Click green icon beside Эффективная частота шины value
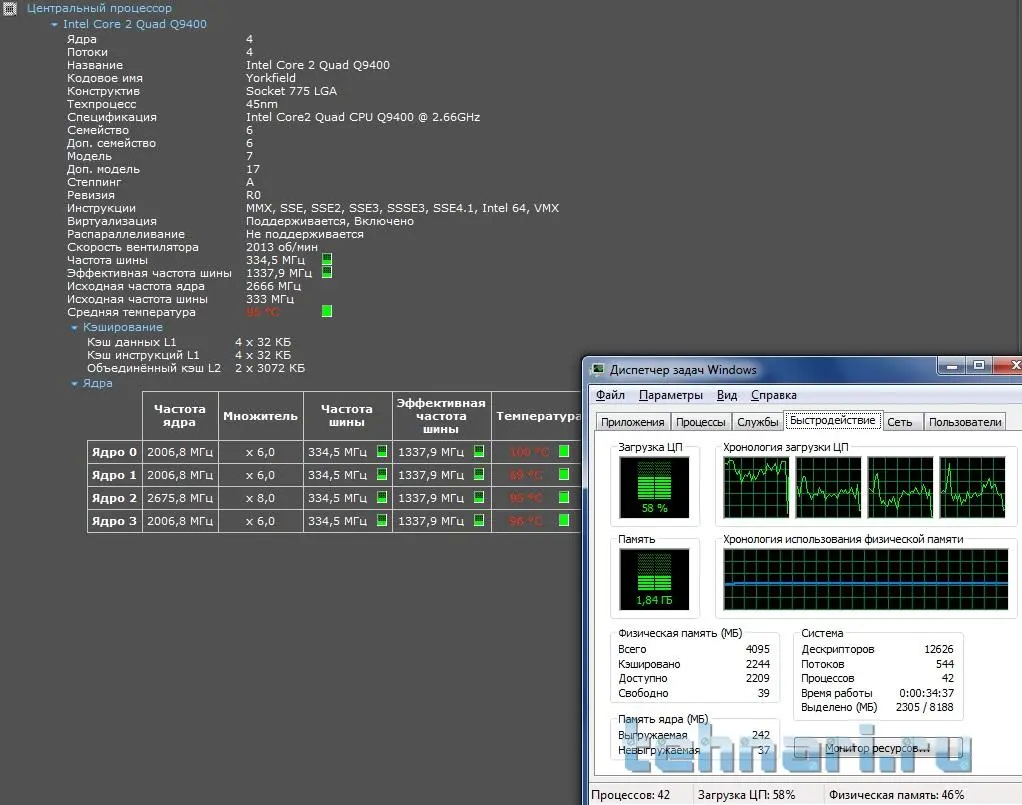1022x805 pixels. (327, 273)
